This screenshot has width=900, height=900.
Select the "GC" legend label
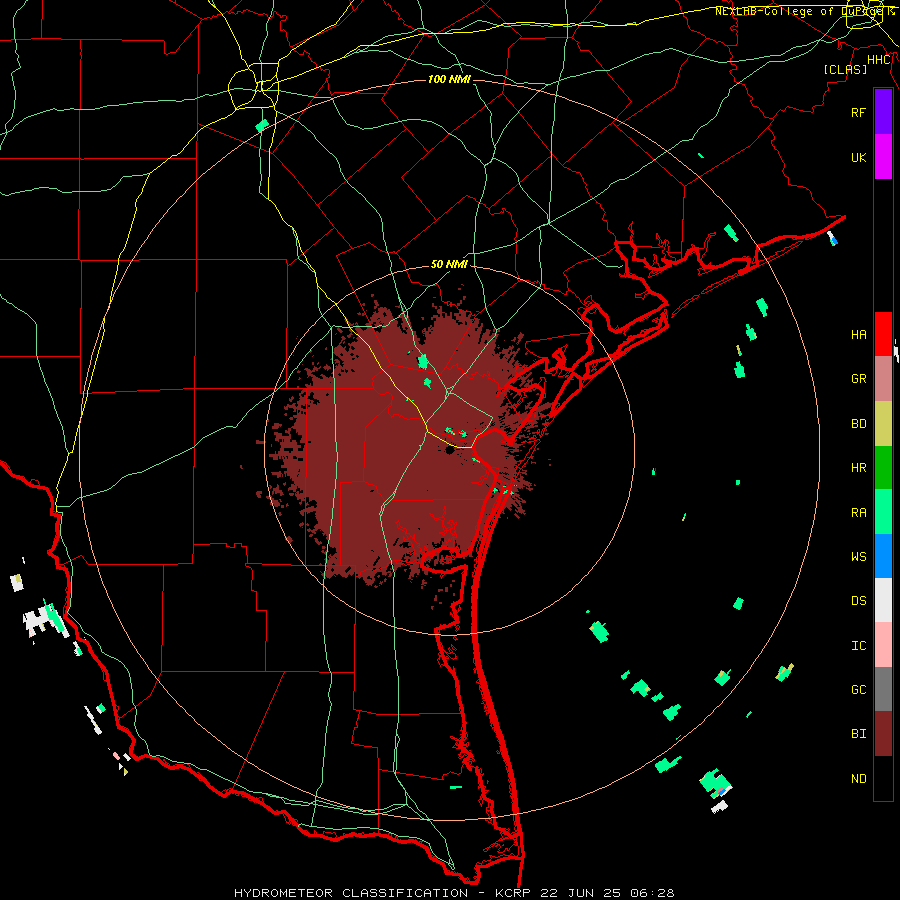(858, 690)
